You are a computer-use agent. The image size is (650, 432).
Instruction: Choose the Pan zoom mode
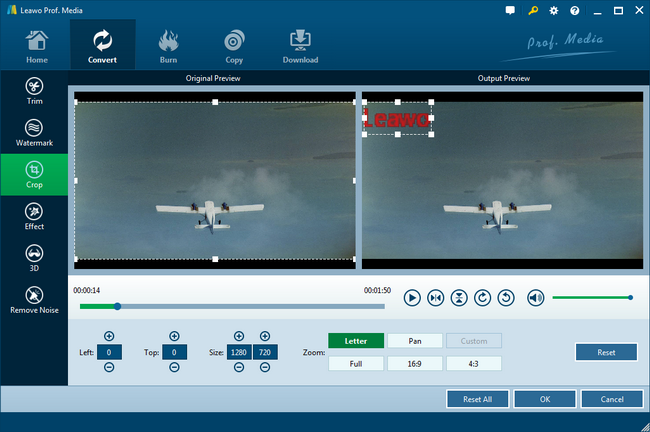tap(415, 341)
